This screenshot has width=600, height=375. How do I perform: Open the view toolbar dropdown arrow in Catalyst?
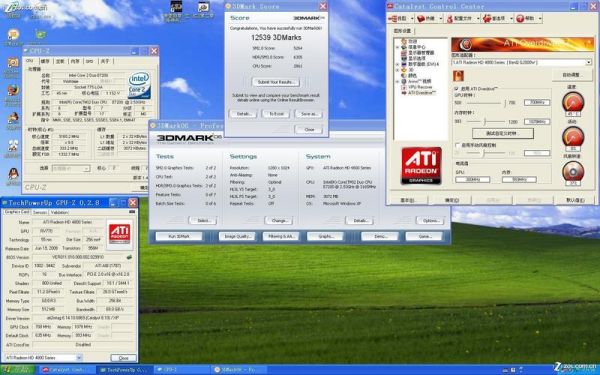(412, 18)
